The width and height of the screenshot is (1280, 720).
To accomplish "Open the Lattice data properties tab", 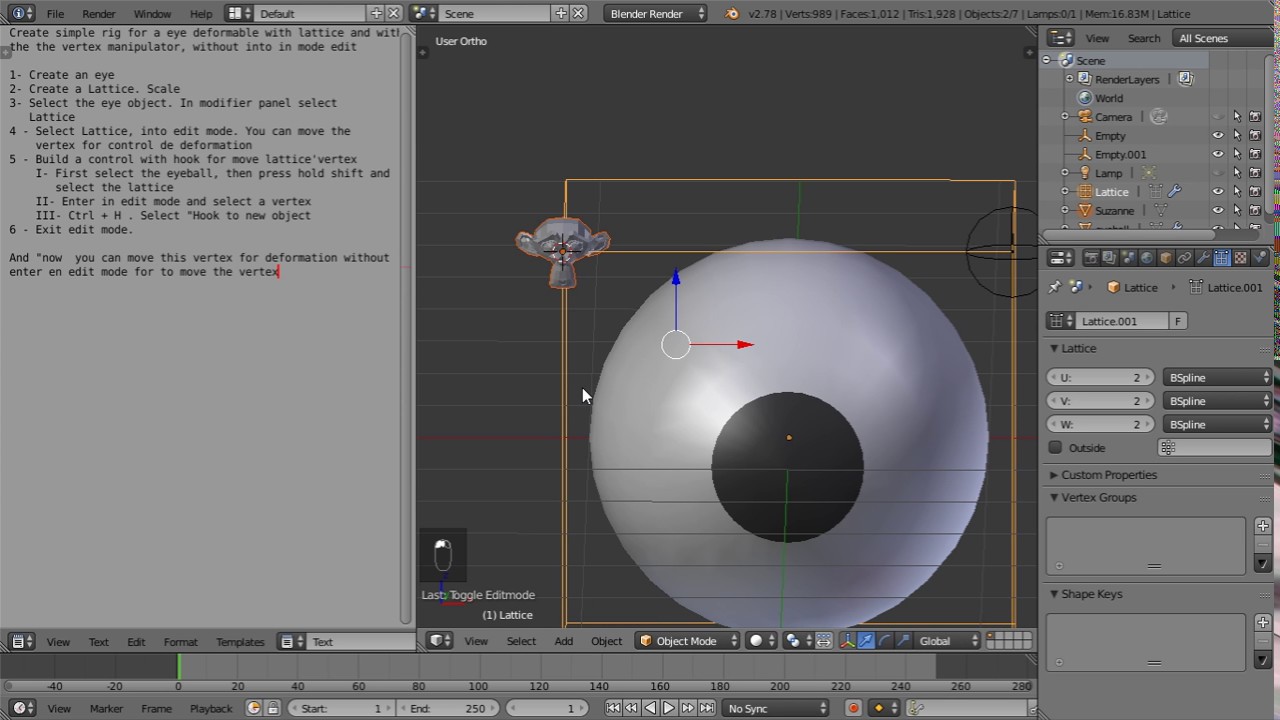I will click(x=1222, y=258).
